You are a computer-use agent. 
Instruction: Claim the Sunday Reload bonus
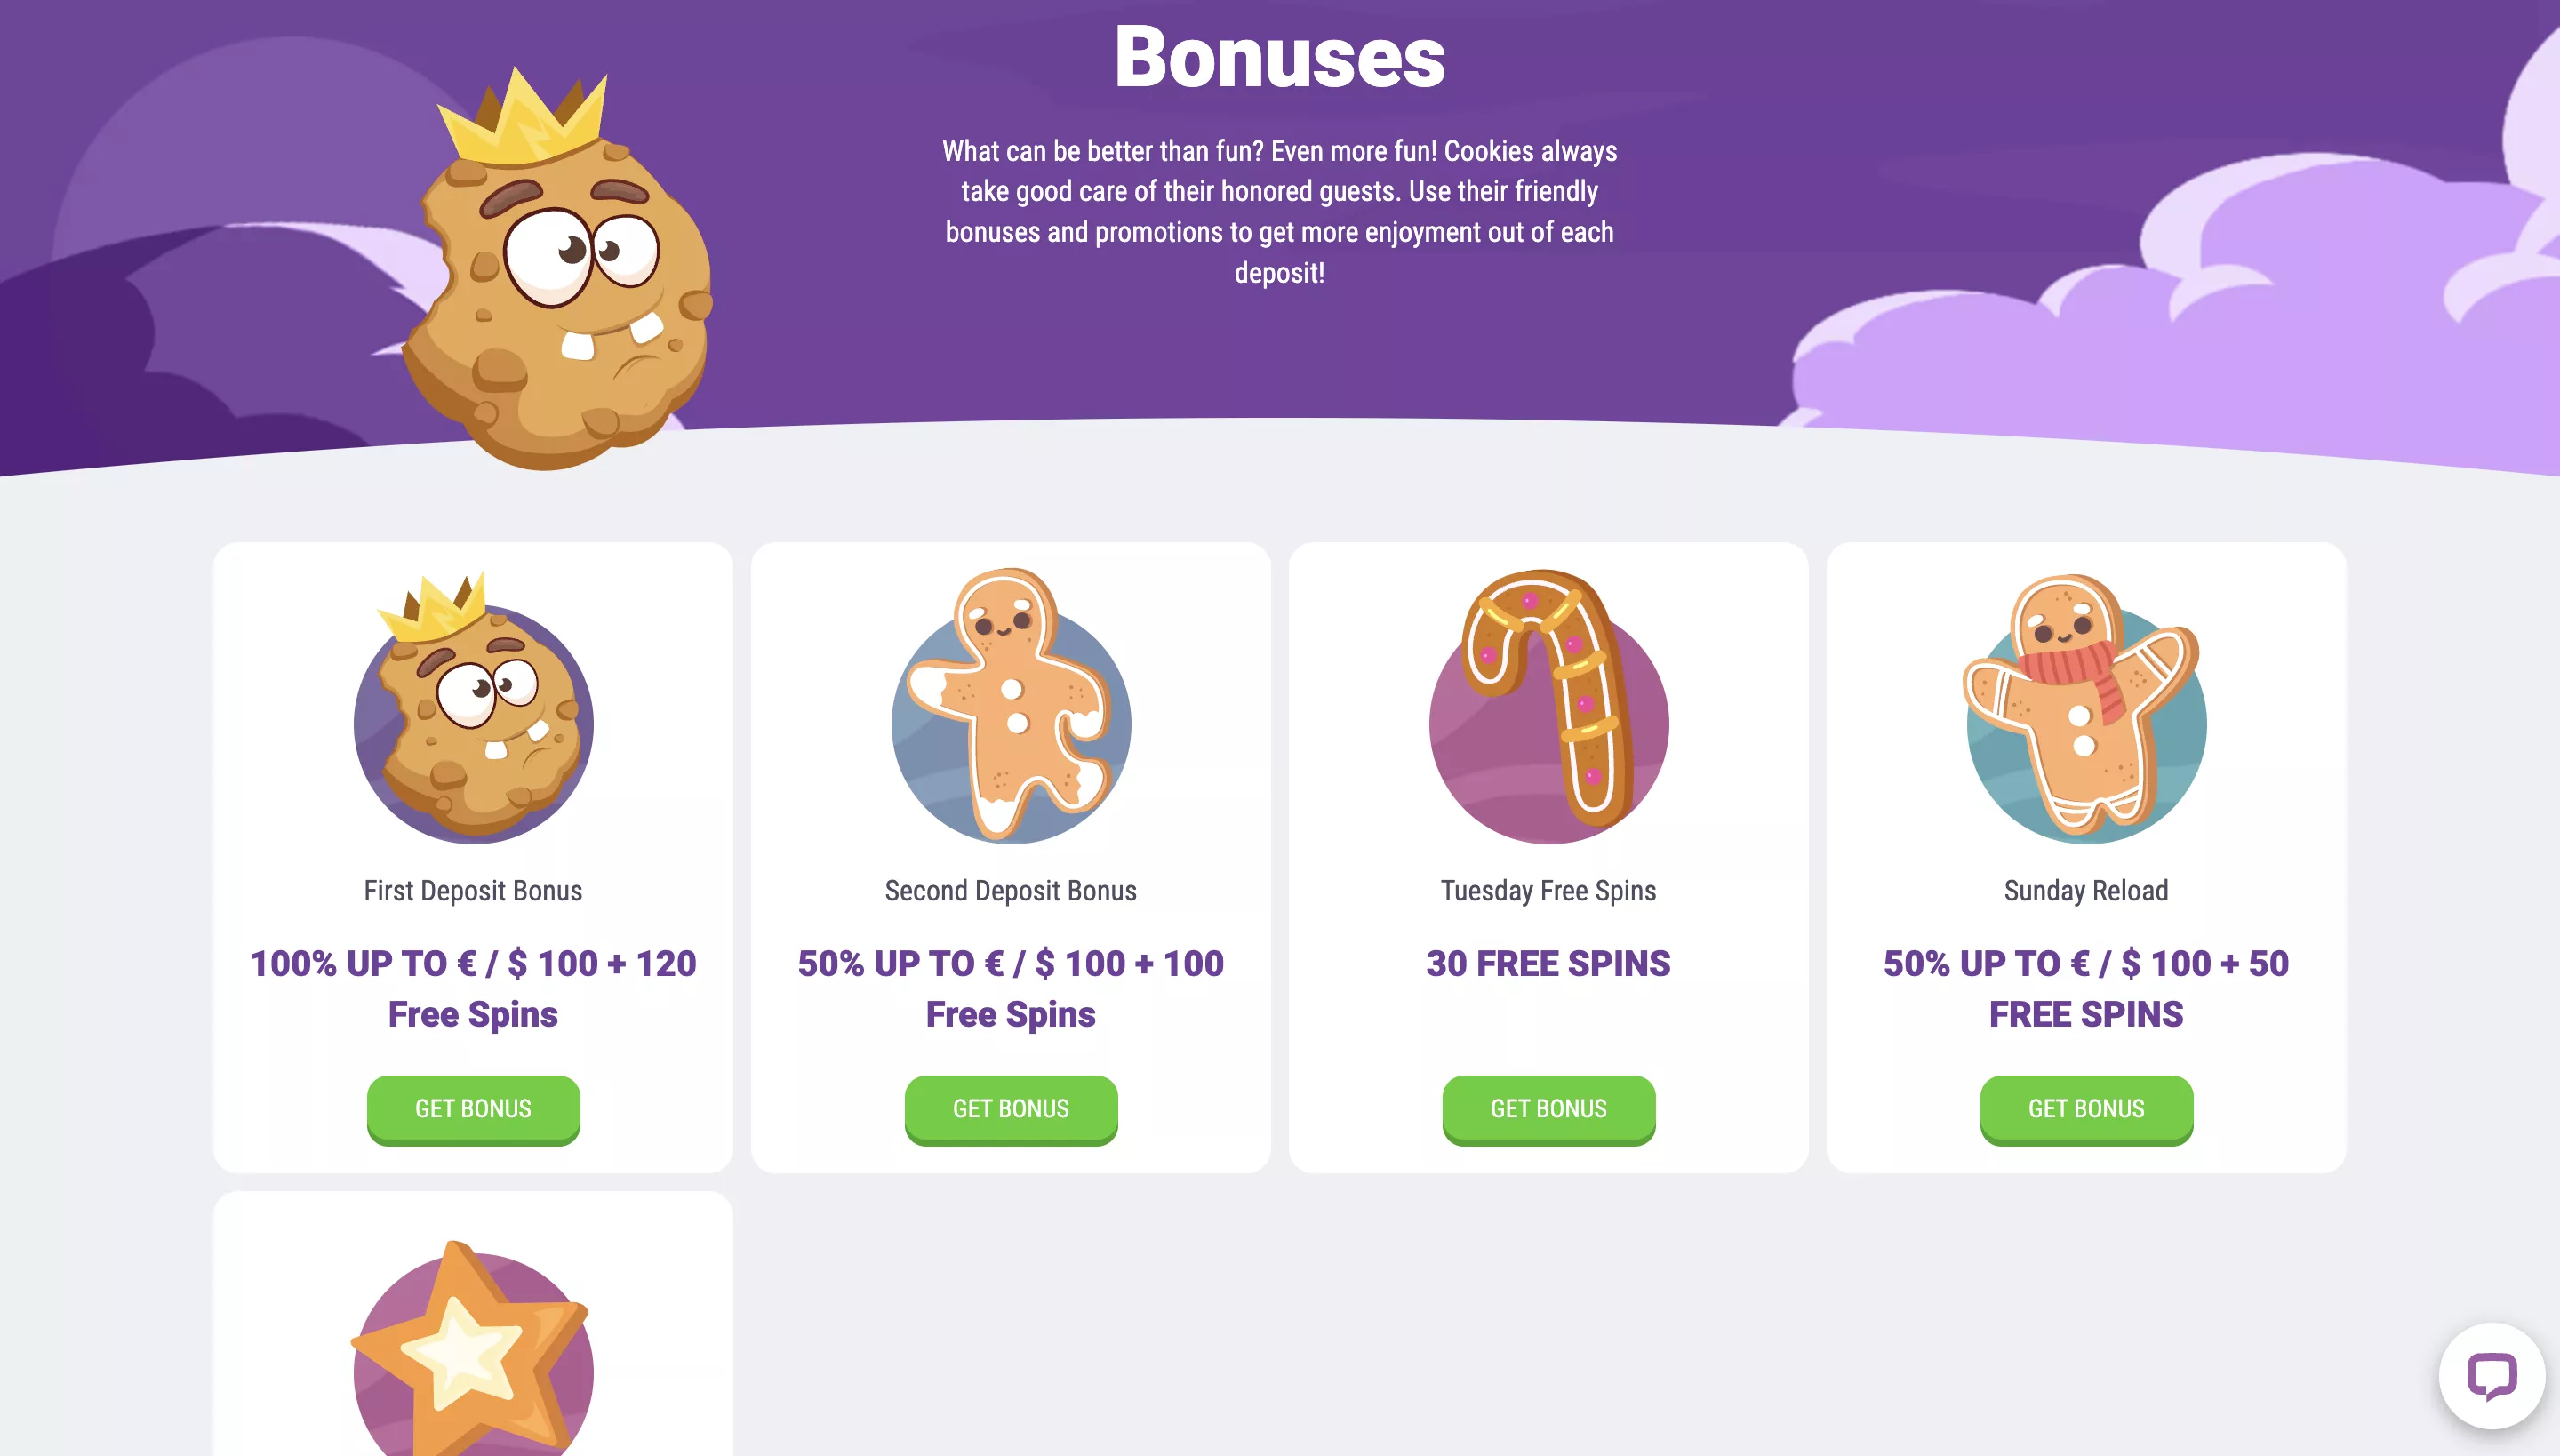pos(2086,1109)
